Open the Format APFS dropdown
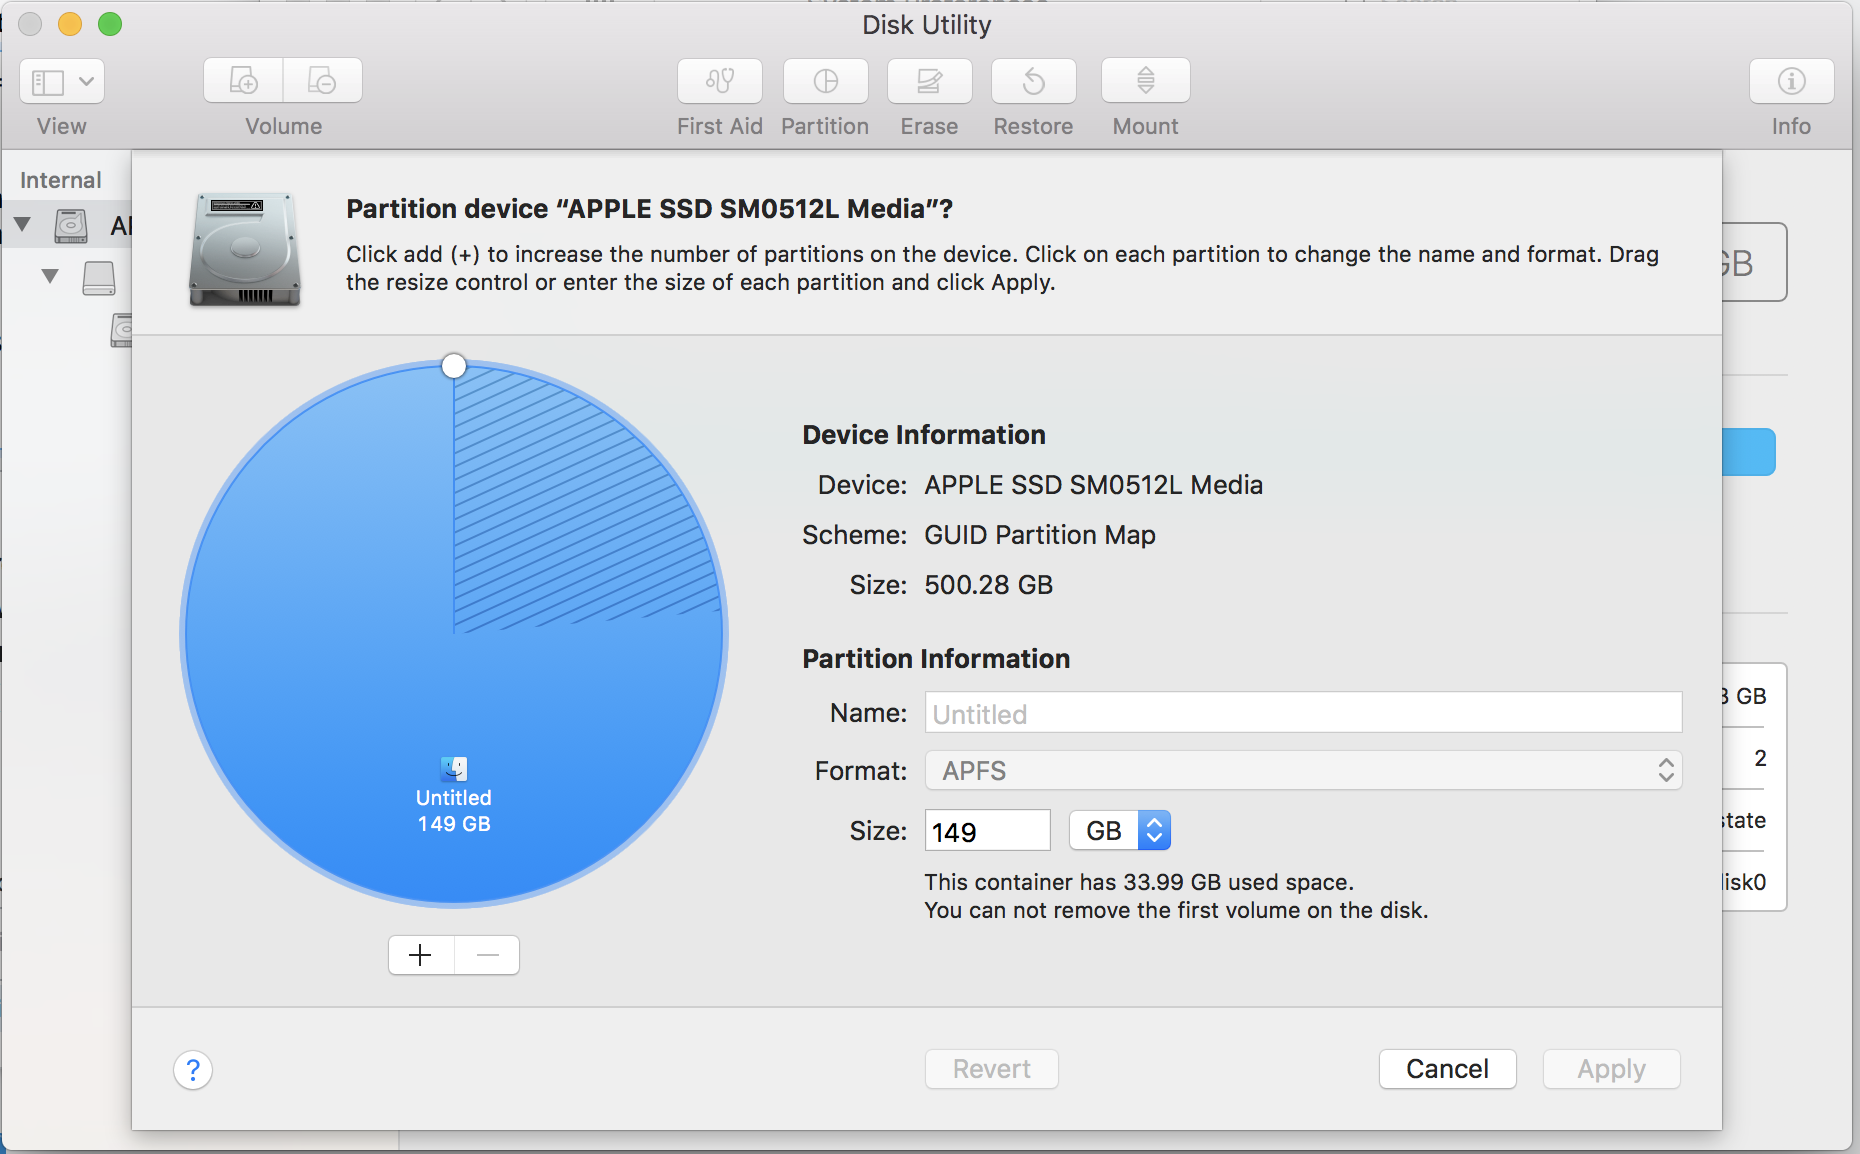Screen dimensions: 1860x1154 (1303, 771)
